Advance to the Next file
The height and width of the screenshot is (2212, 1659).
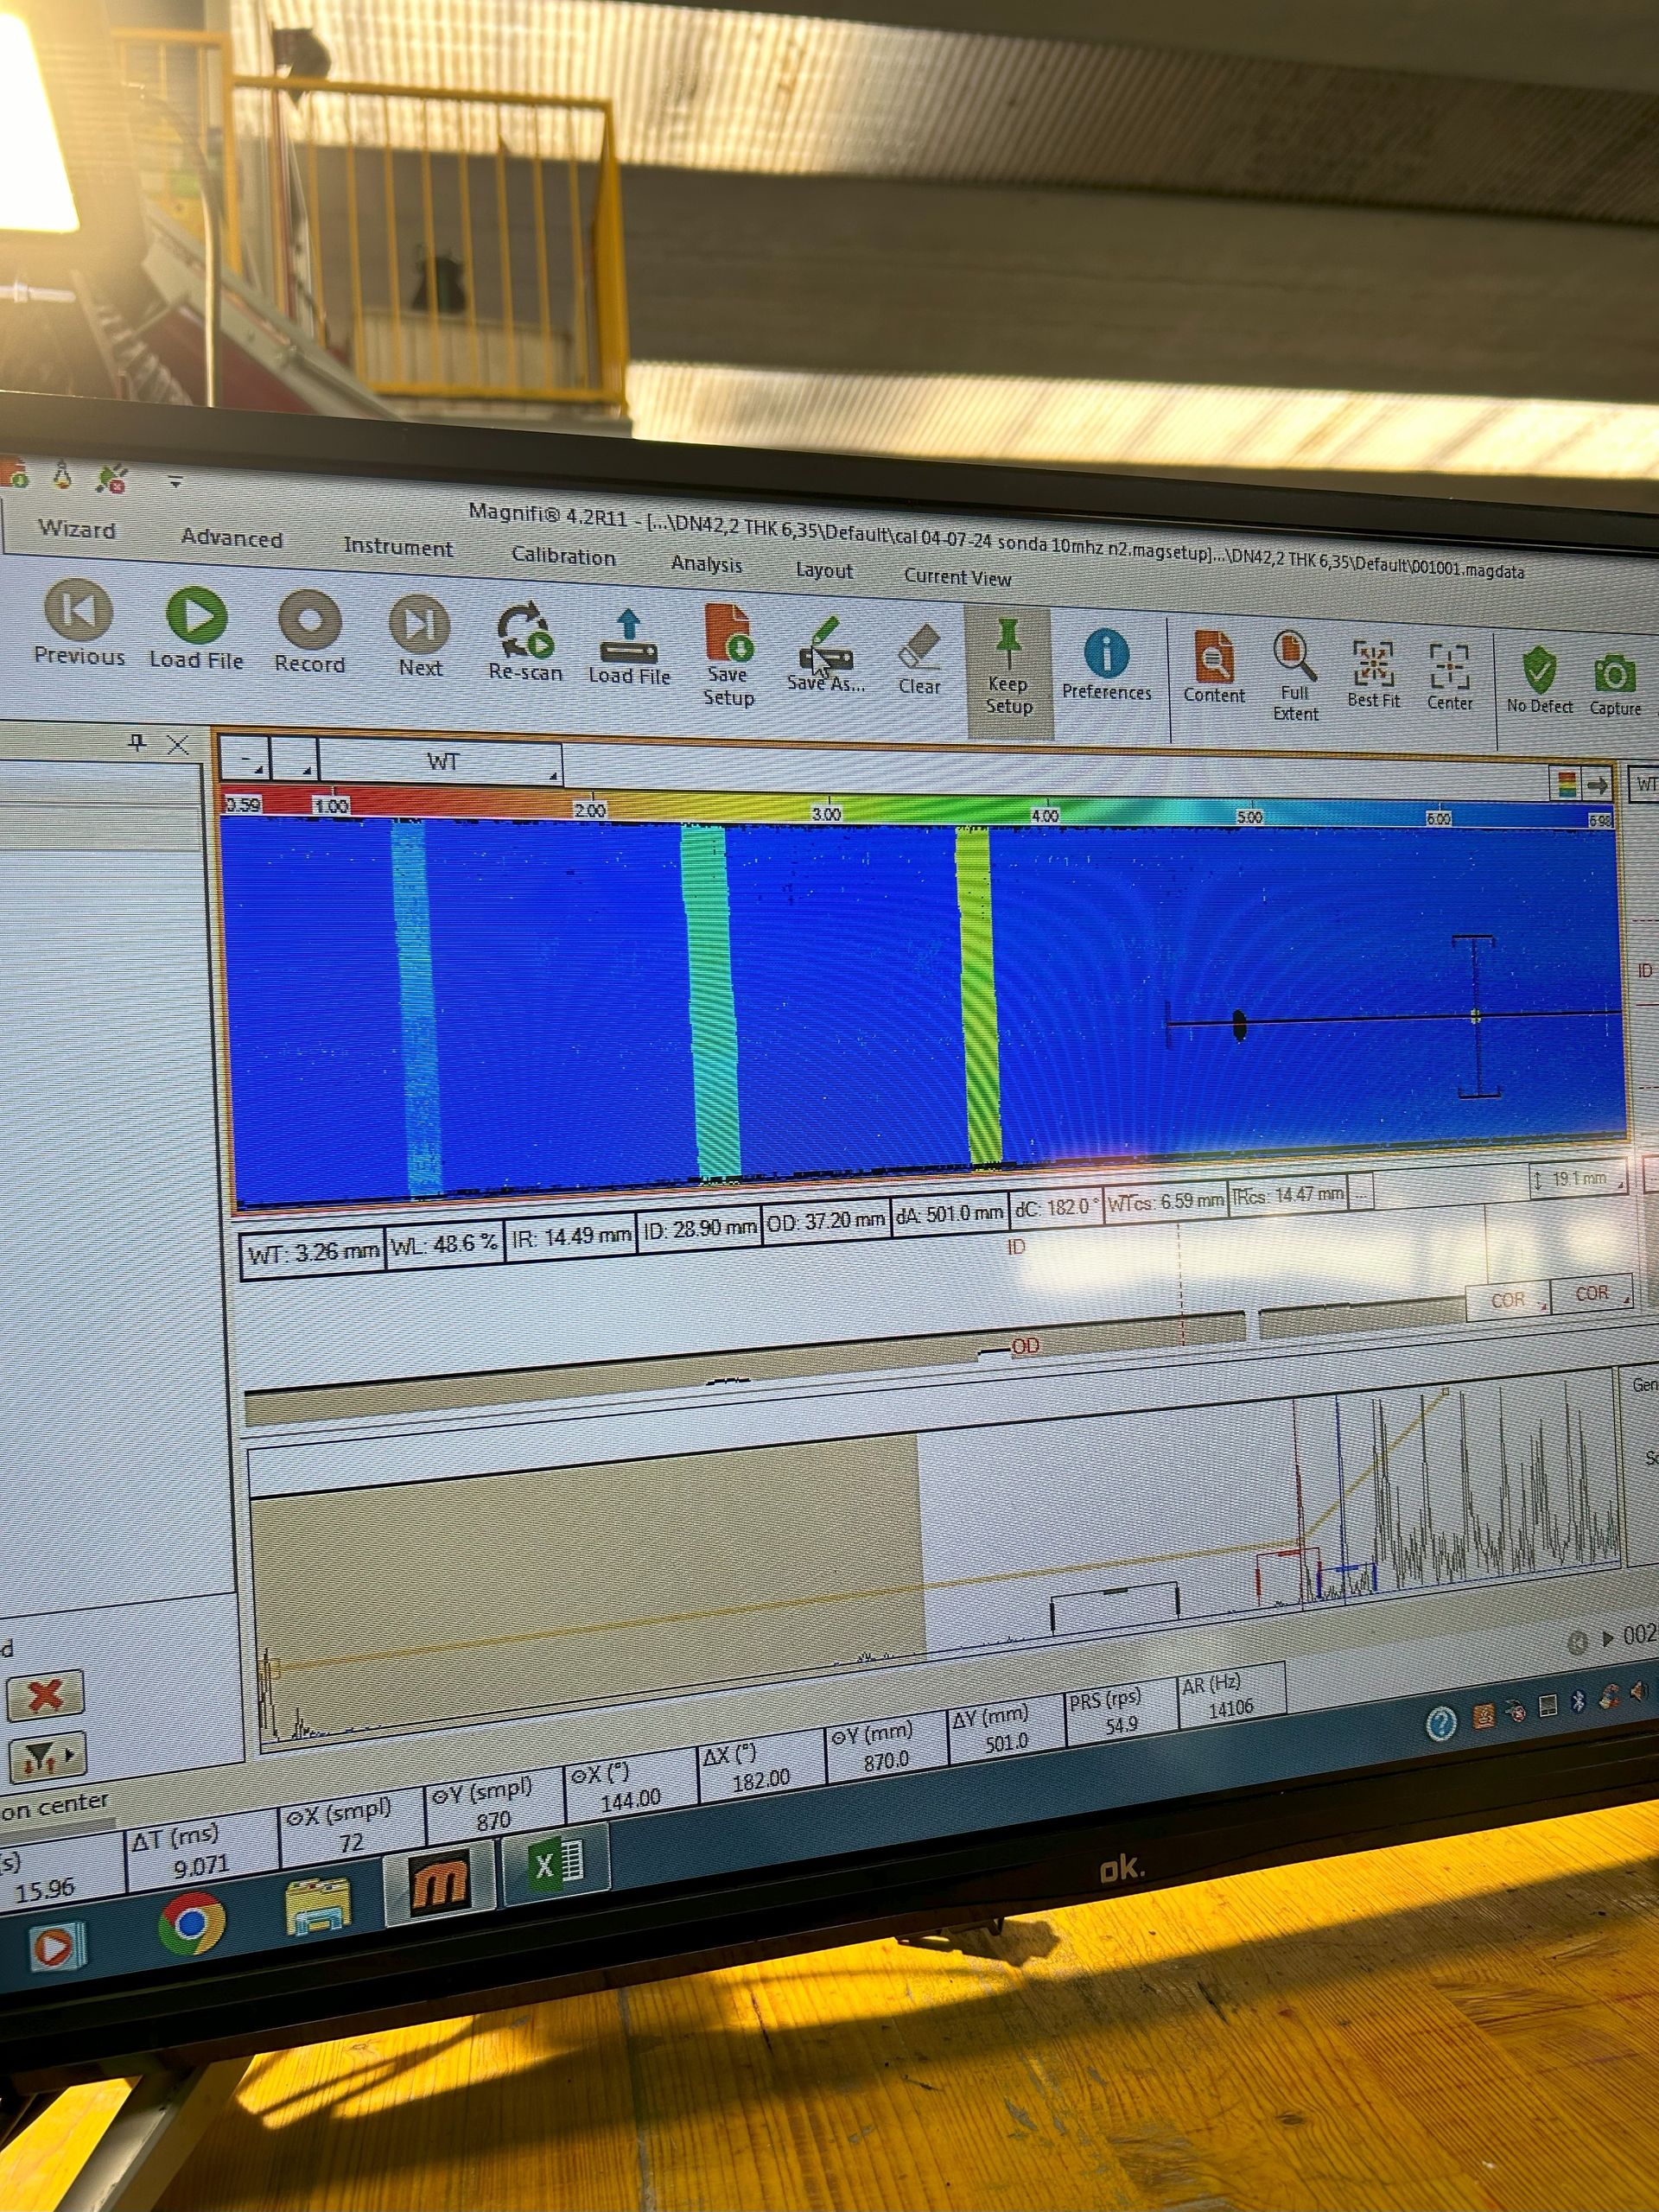click(420, 637)
